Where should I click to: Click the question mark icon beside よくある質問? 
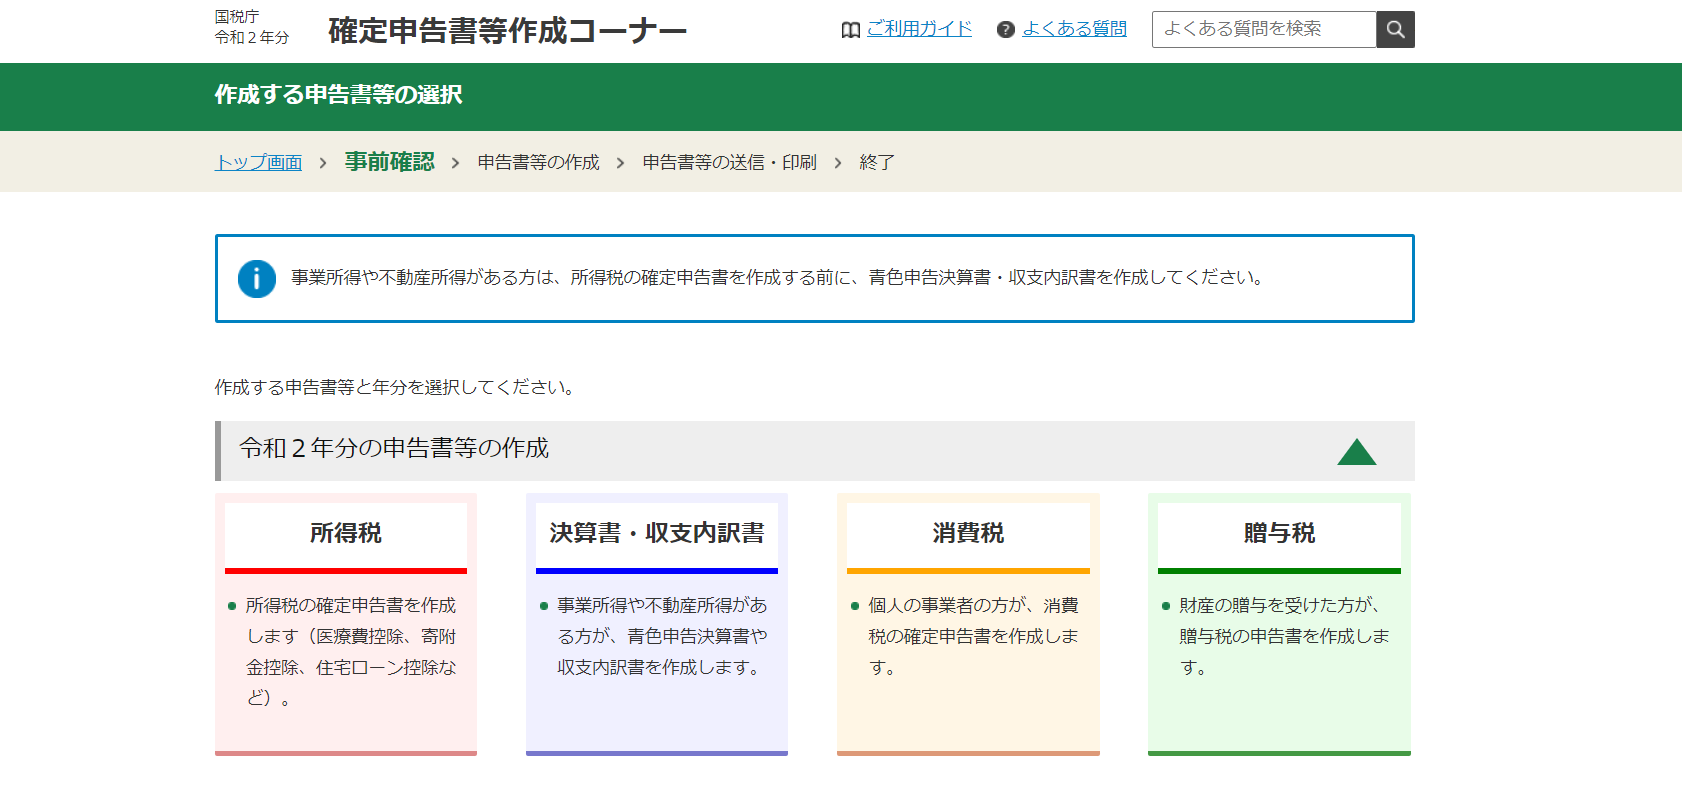click(1006, 30)
